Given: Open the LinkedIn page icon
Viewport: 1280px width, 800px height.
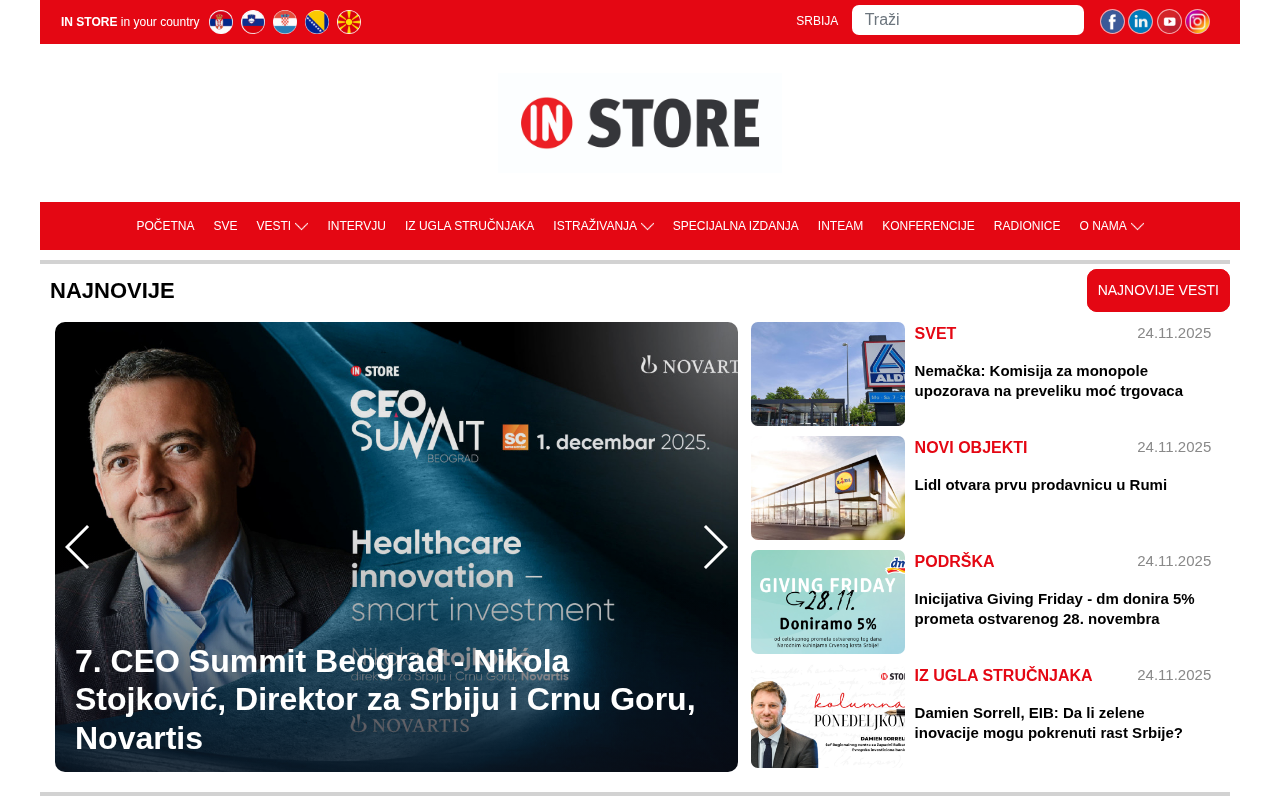Looking at the screenshot, I should point(1140,22).
